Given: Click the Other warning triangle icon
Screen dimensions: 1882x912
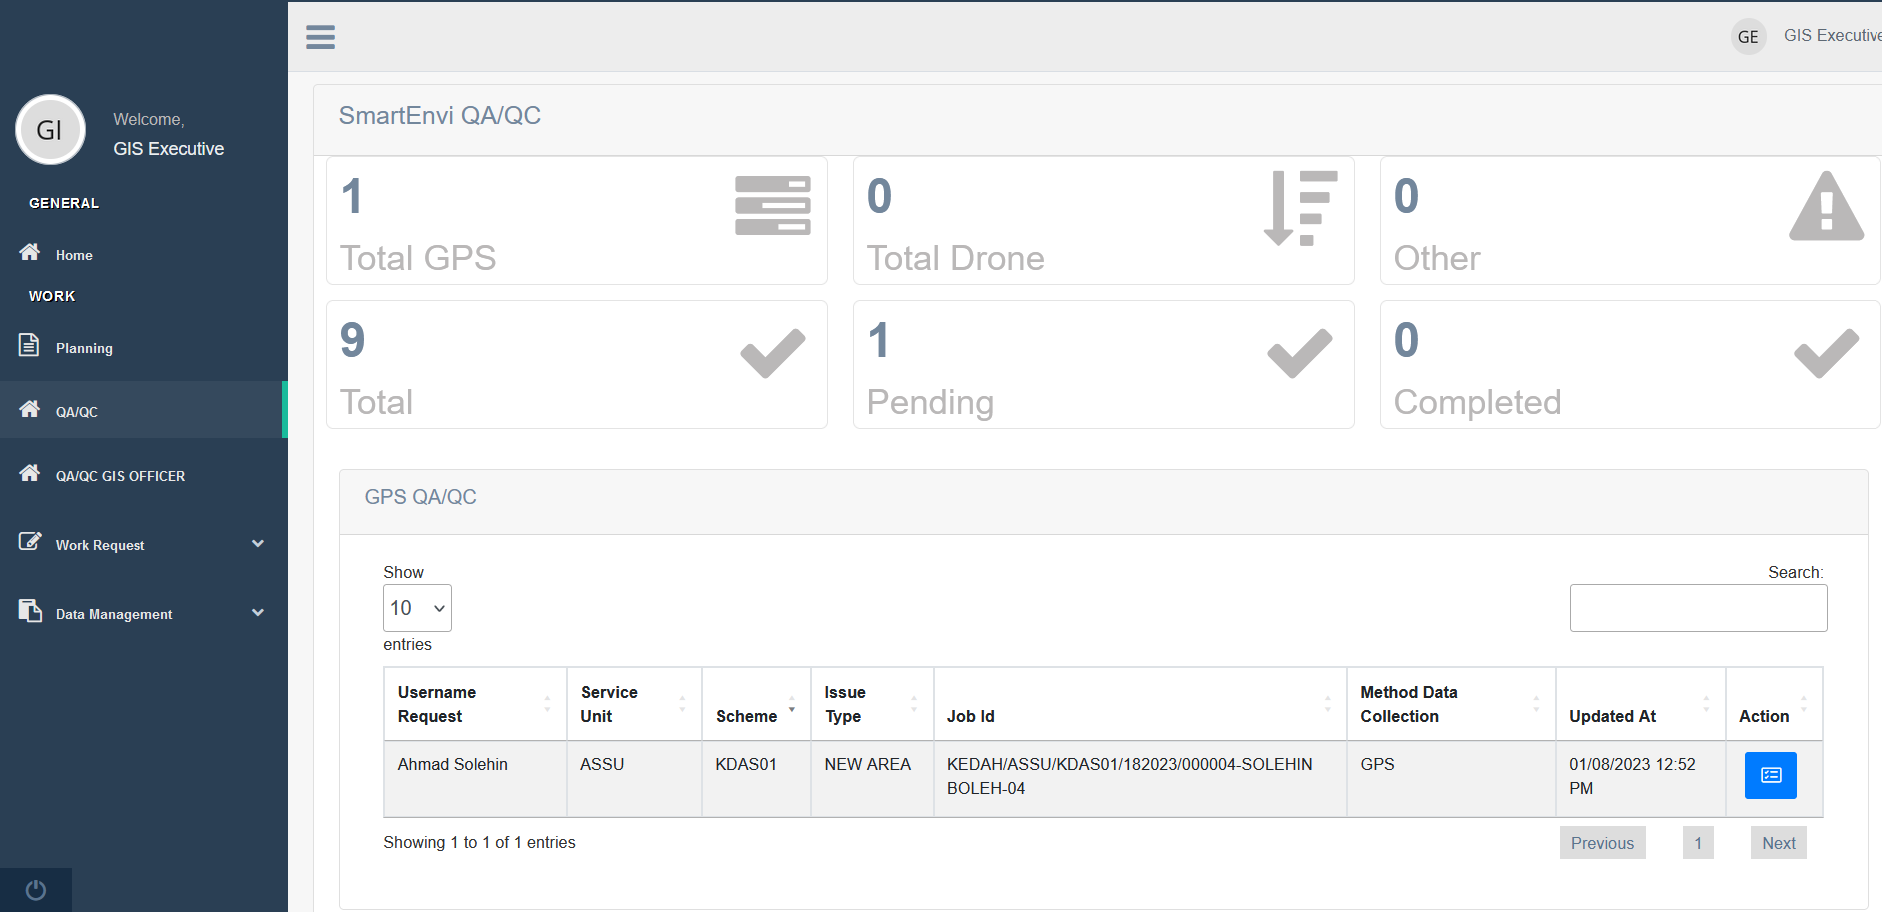Looking at the screenshot, I should (x=1826, y=207).
